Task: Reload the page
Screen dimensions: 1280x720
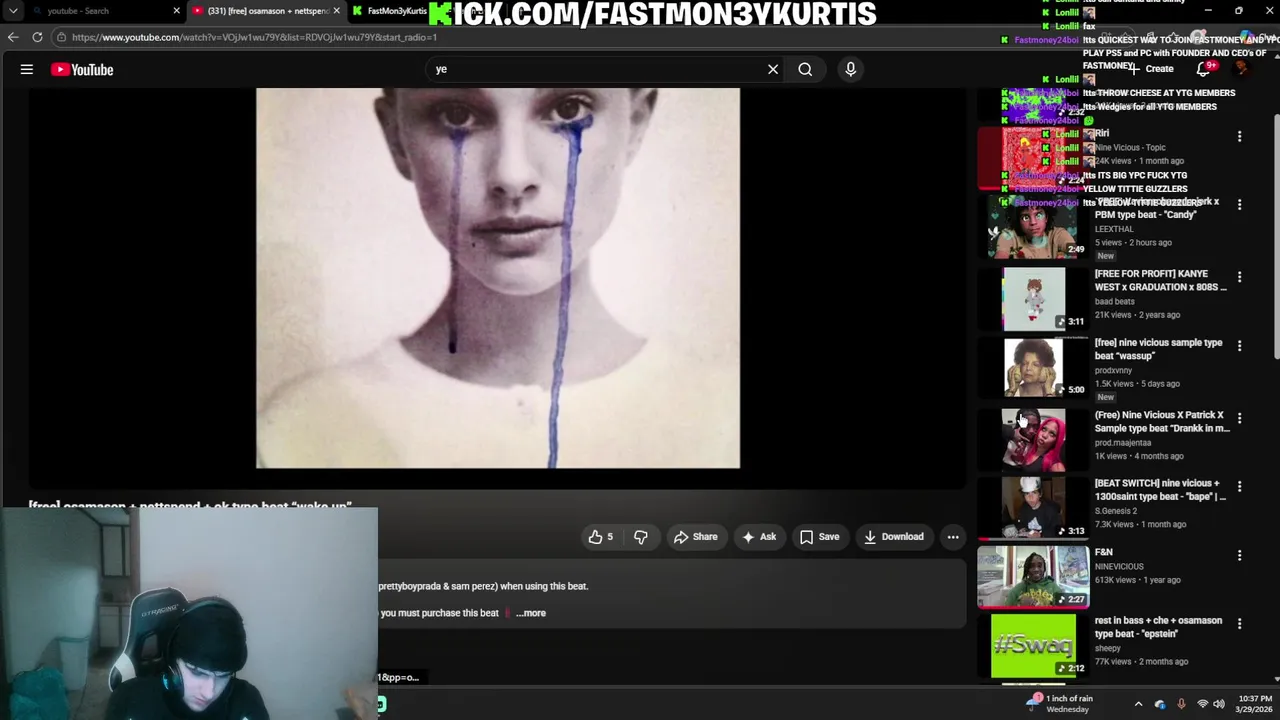Action: coord(37,37)
